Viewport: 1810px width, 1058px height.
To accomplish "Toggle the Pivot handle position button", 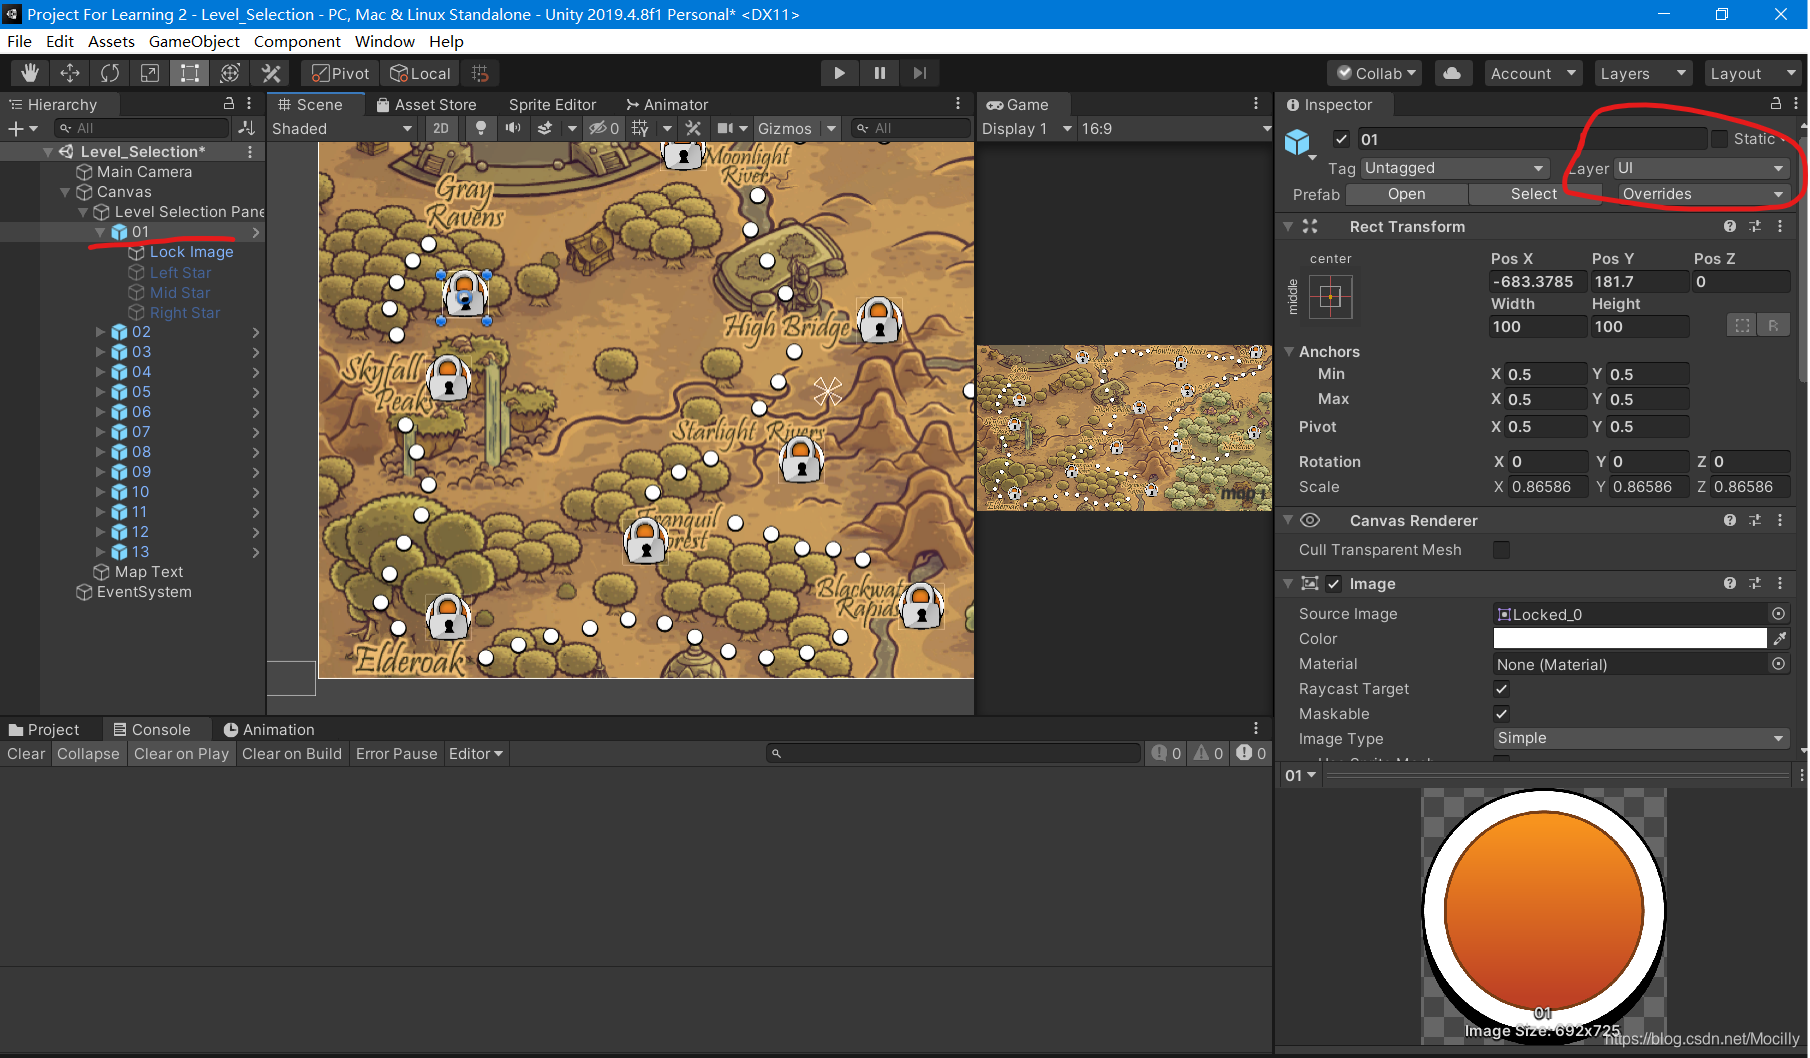I will [x=340, y=73].
